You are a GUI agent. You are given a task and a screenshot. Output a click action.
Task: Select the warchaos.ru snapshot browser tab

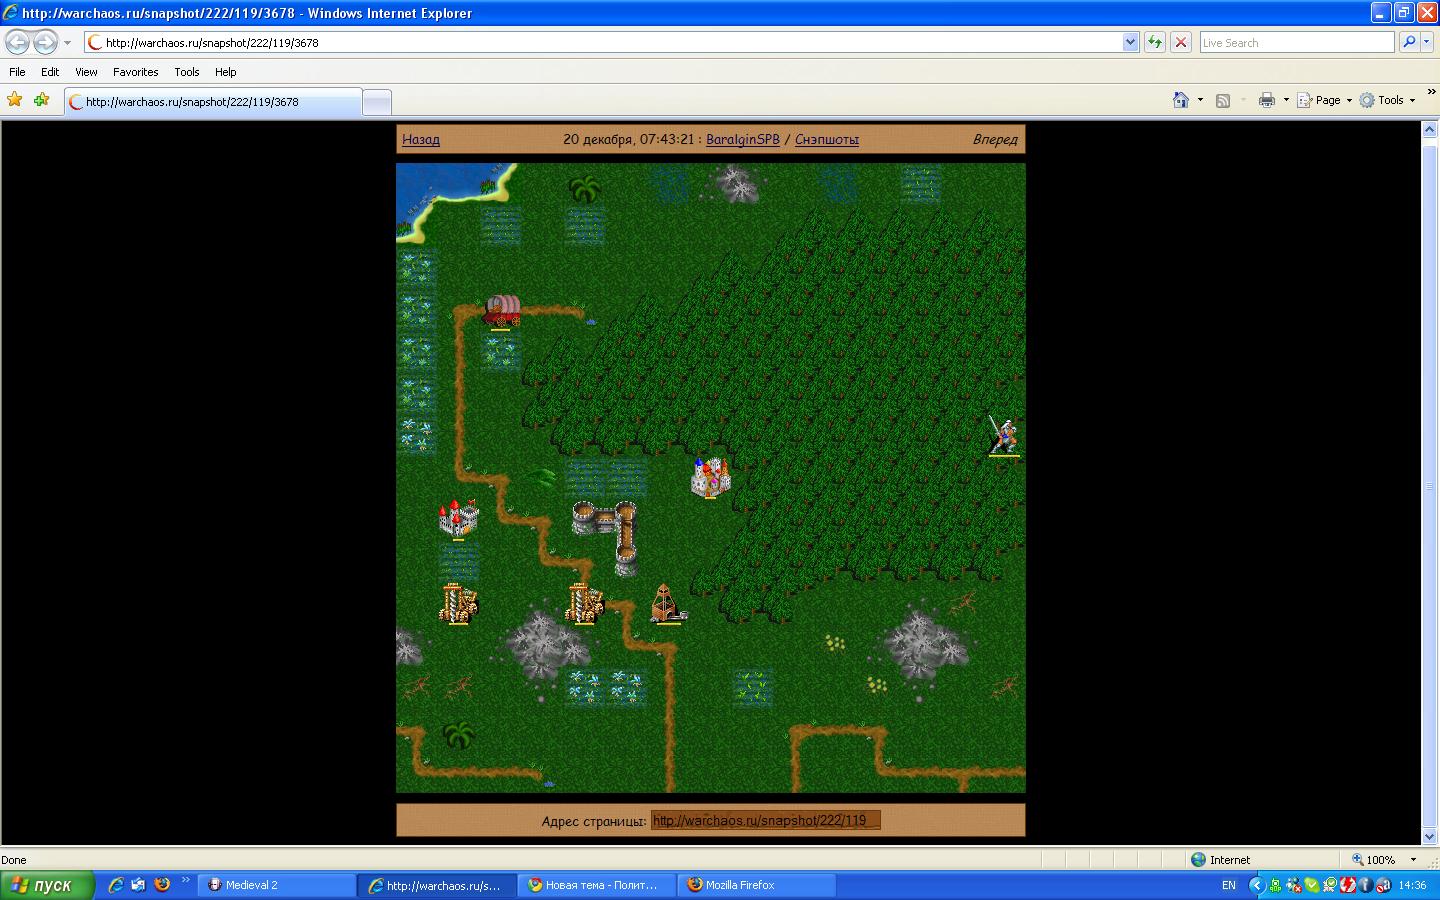click(212, 102)
